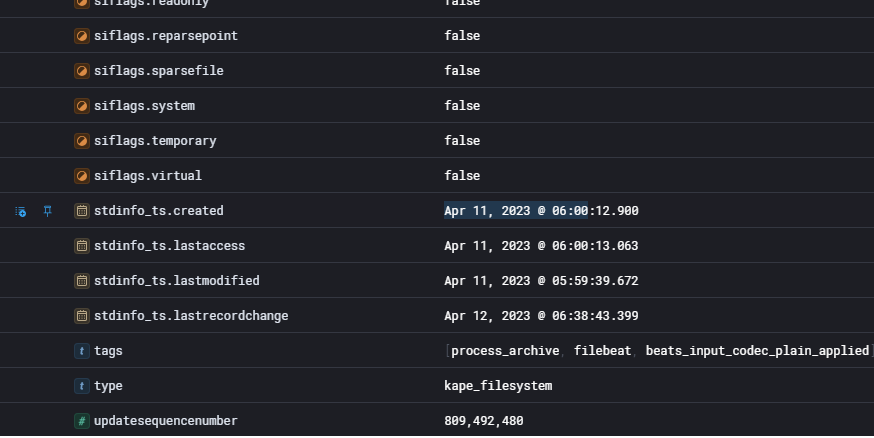This screenshot has height=438, width=874.
Task: Click the updatesequencenumber value 809,492,480
Action: [x=484, y=421]
